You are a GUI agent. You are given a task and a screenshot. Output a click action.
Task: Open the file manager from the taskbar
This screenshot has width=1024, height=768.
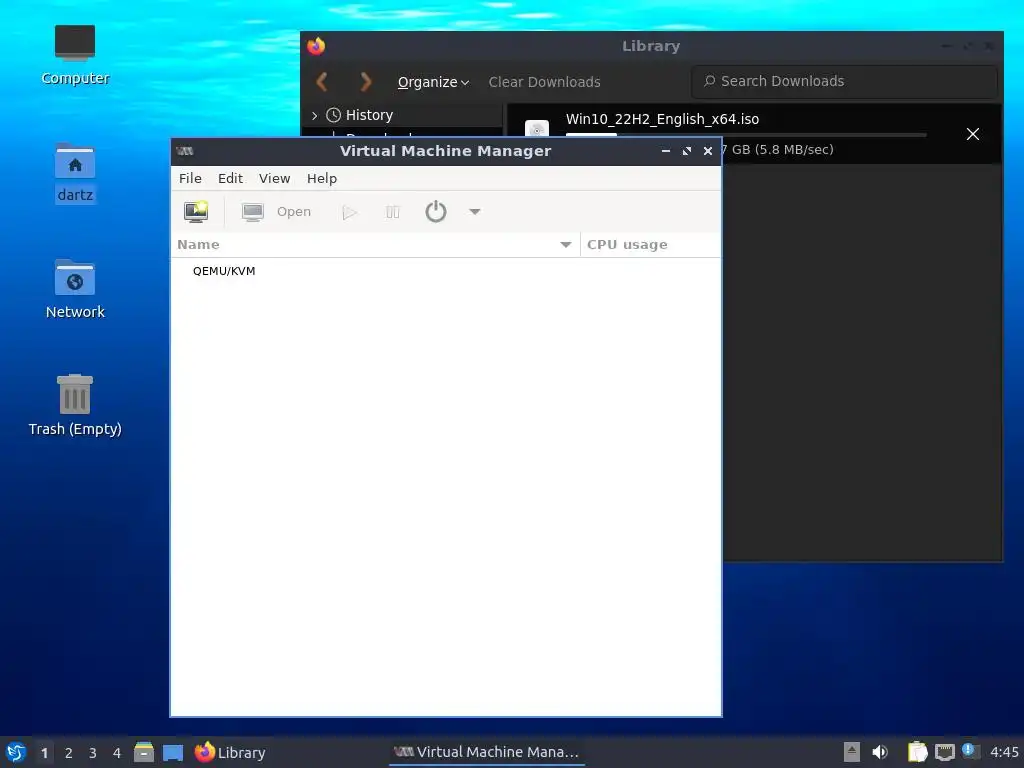tap(144, 752)
